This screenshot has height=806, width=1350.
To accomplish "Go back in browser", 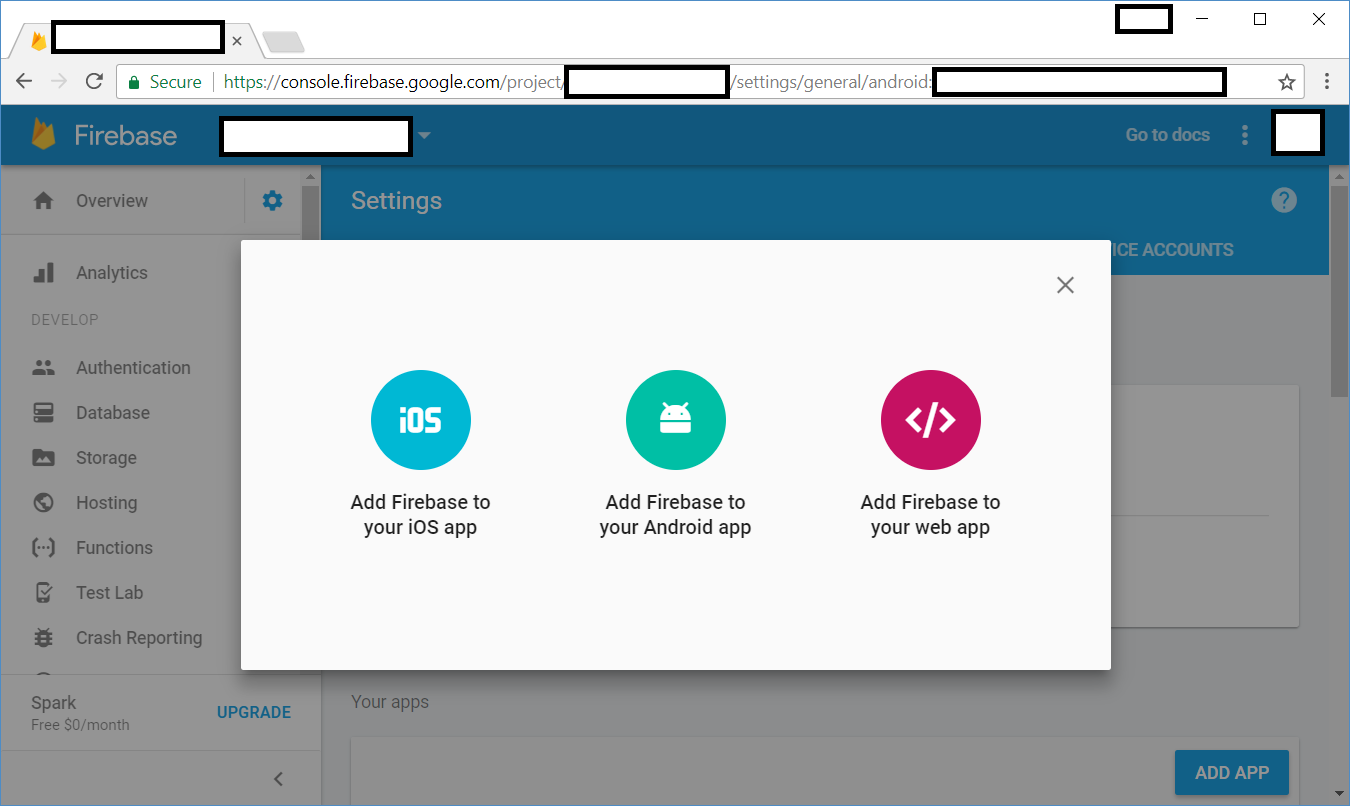I will (x=24, y=82).
